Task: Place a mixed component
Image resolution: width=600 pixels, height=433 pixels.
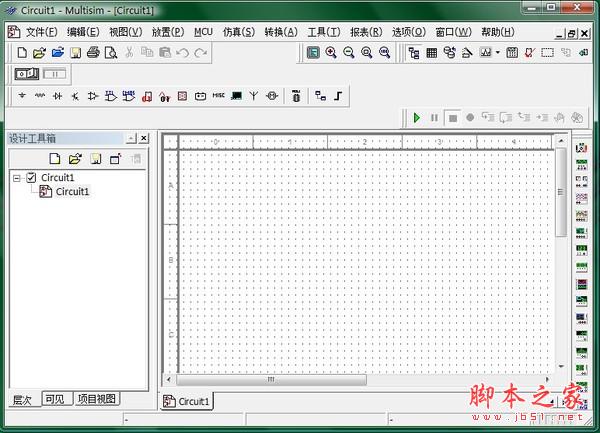Action: point(147,96)
